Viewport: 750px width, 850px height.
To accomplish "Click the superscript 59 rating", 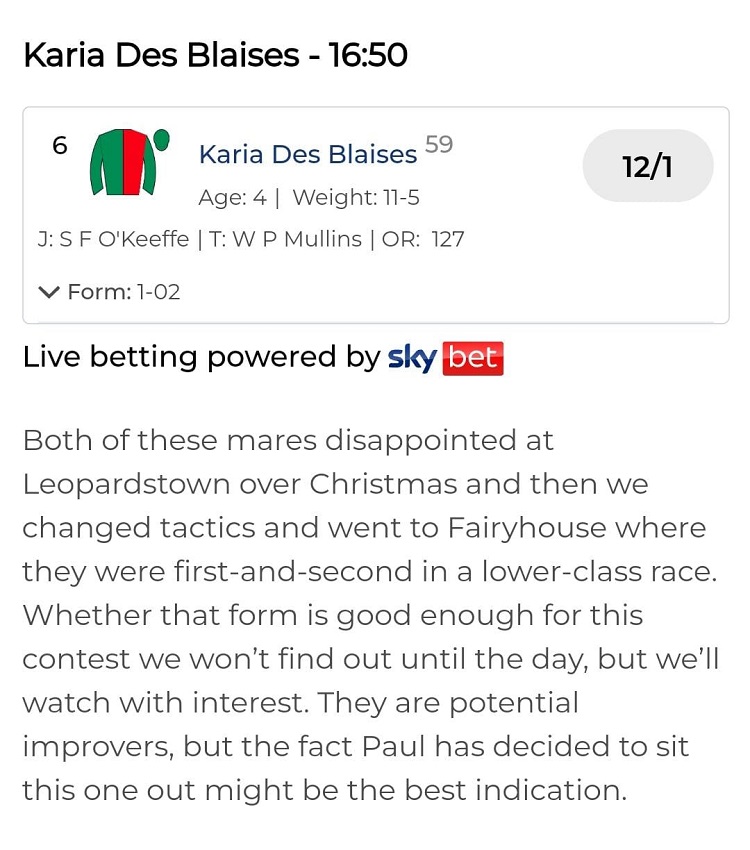I will tap(439, 144).
